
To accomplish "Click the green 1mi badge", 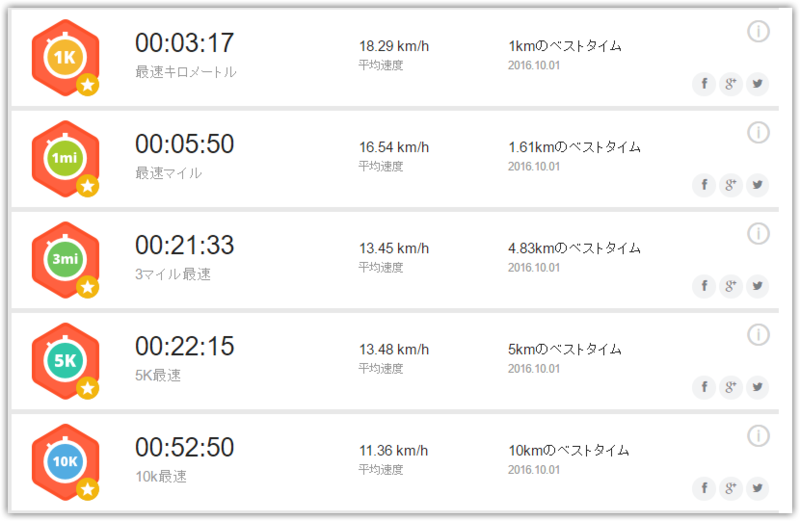I will (65, 159).
